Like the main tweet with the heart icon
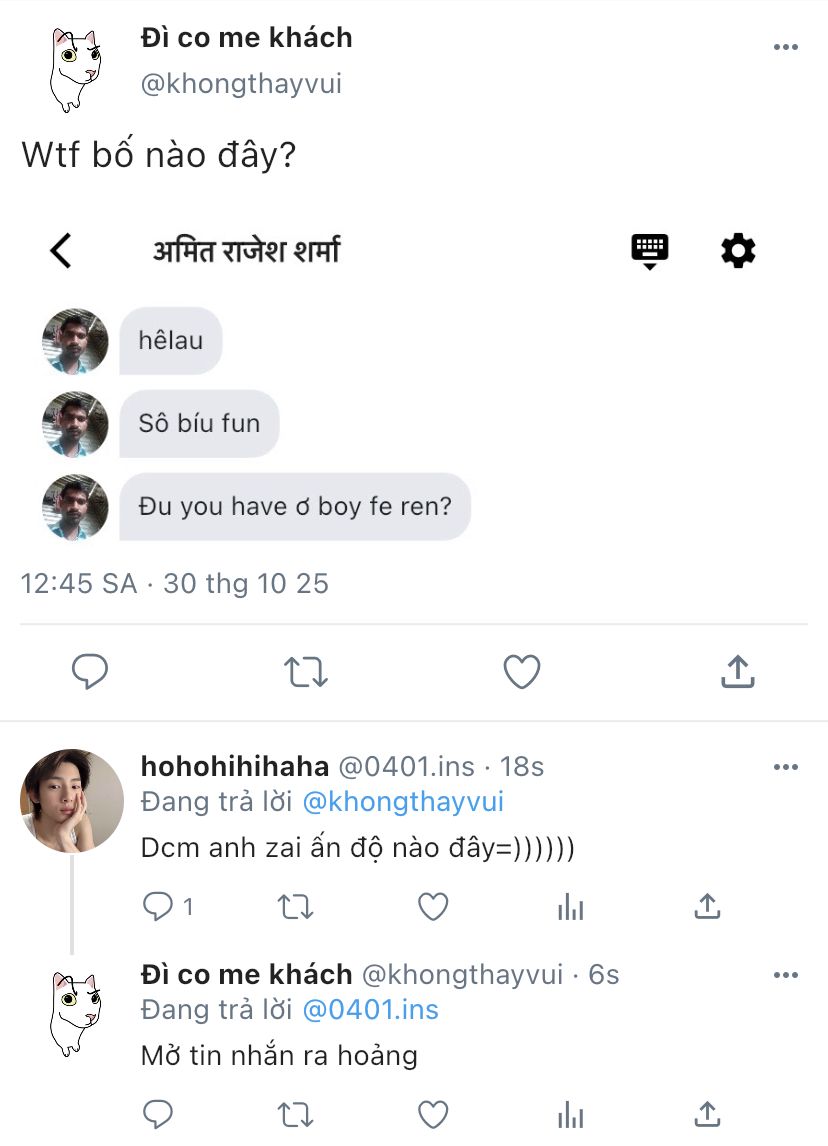828x1146 pixels. tap(521, 672)
